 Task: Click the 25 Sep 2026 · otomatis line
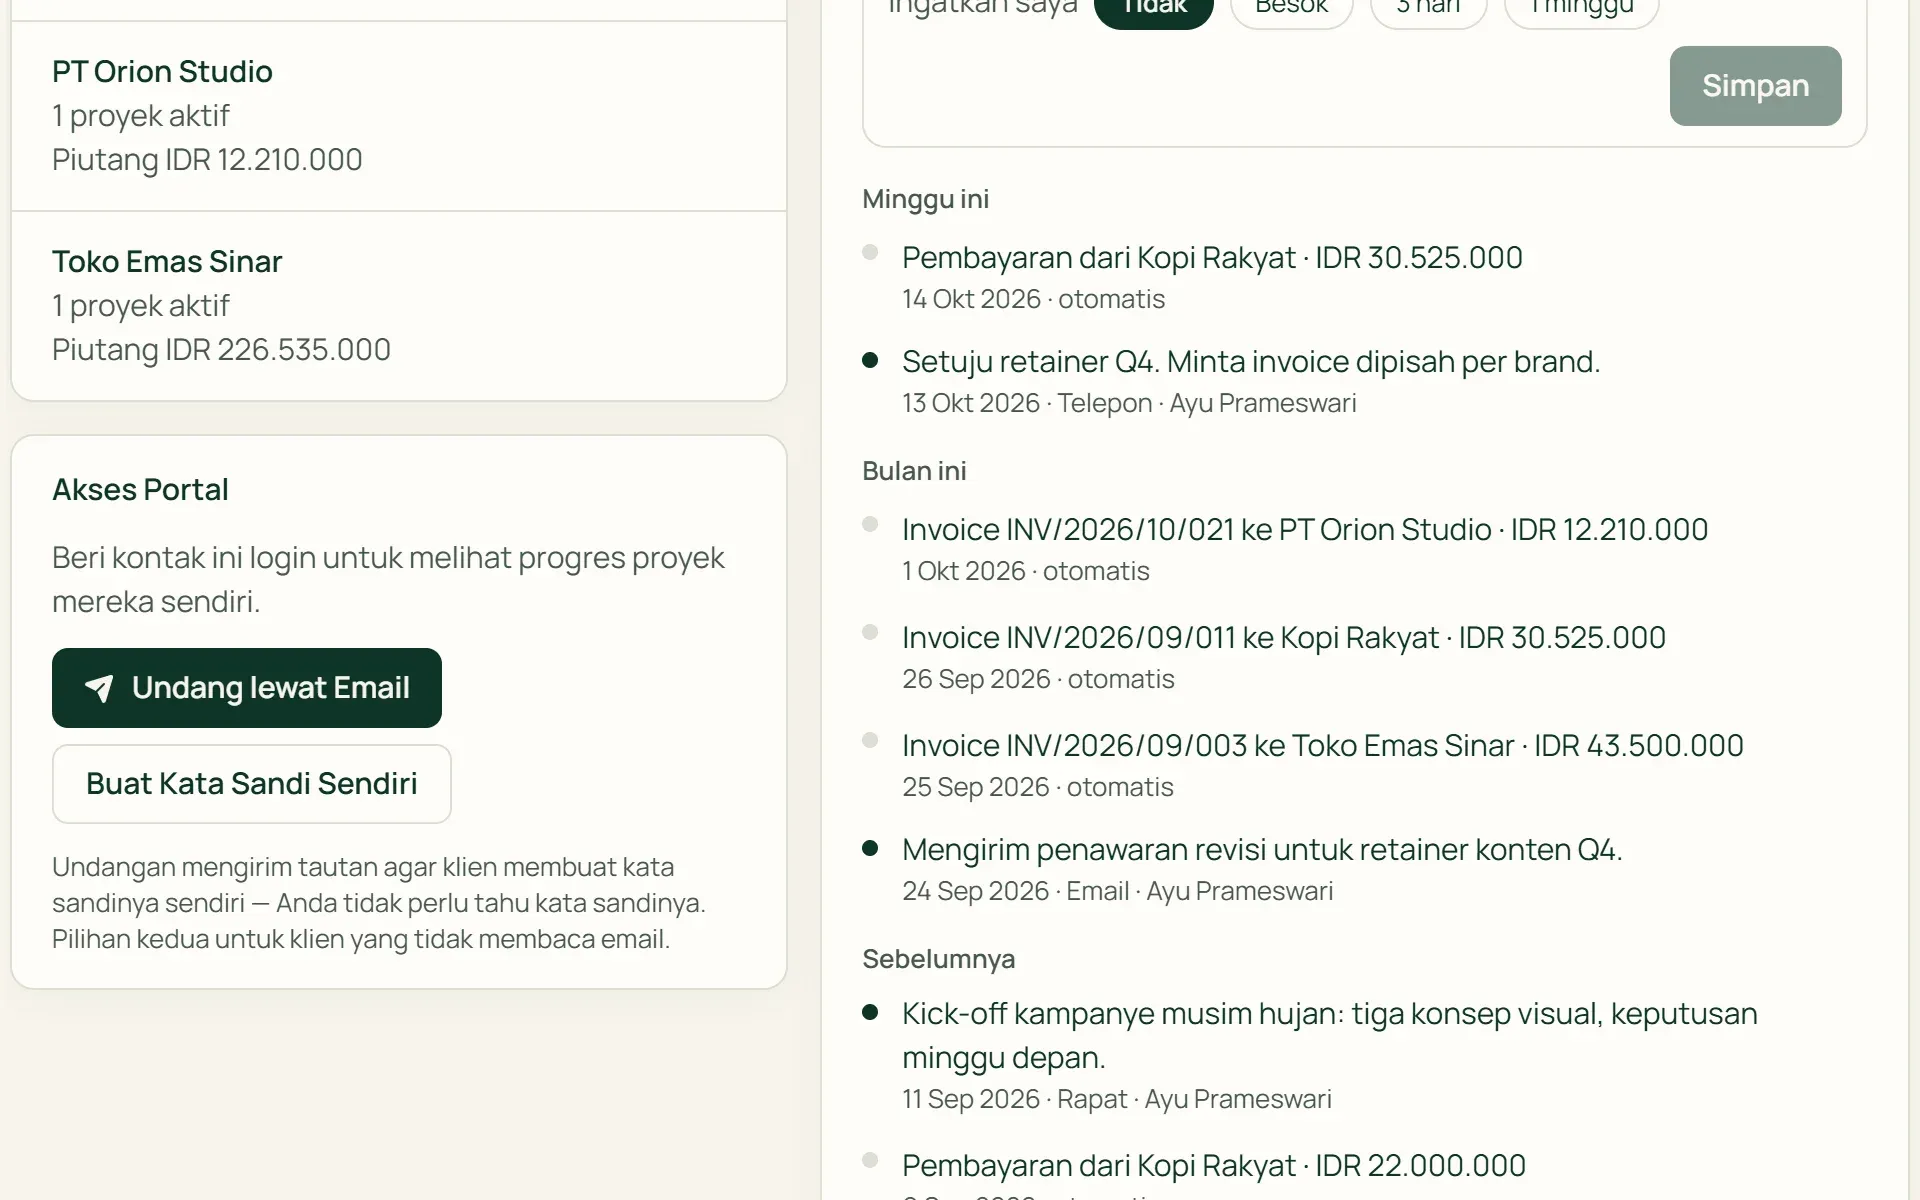pos(1038,787)
